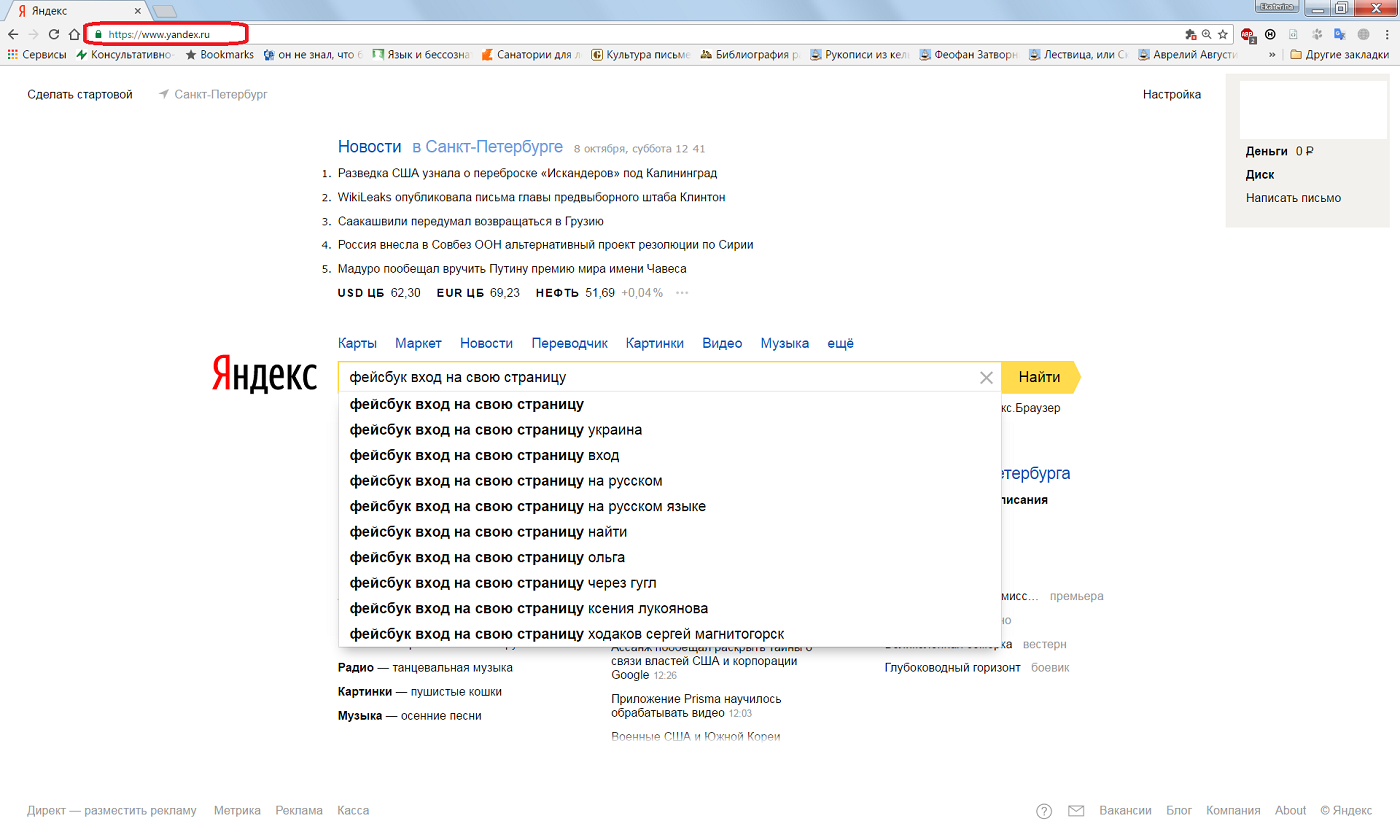
Task: Open the Диск link
Action: tap(1260, 175)
